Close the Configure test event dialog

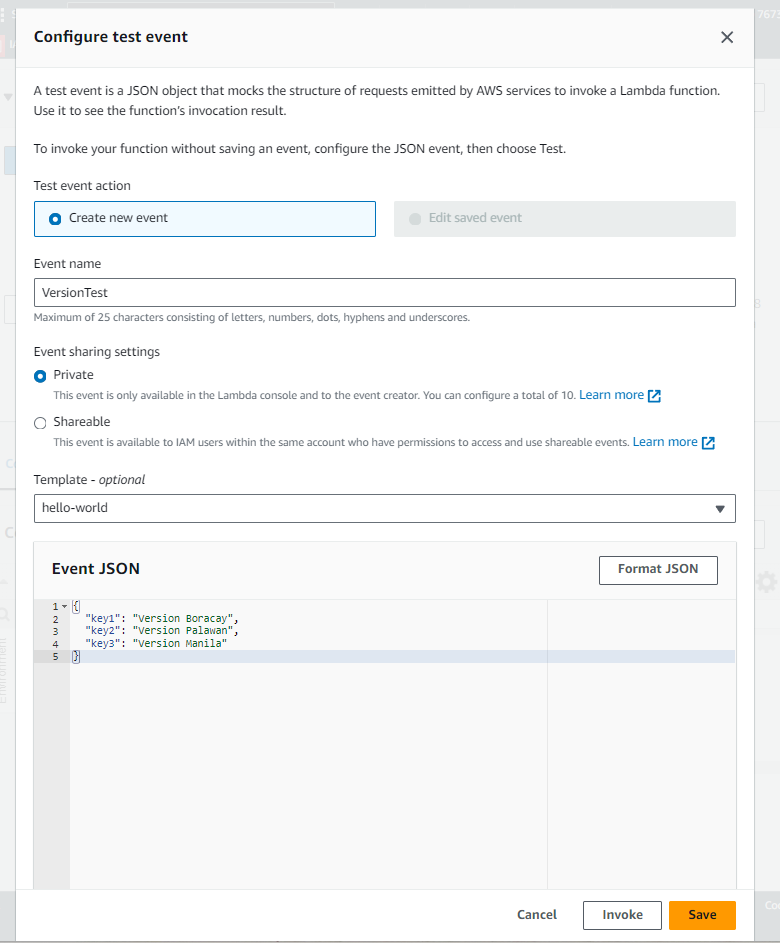[x=727, y=37]
